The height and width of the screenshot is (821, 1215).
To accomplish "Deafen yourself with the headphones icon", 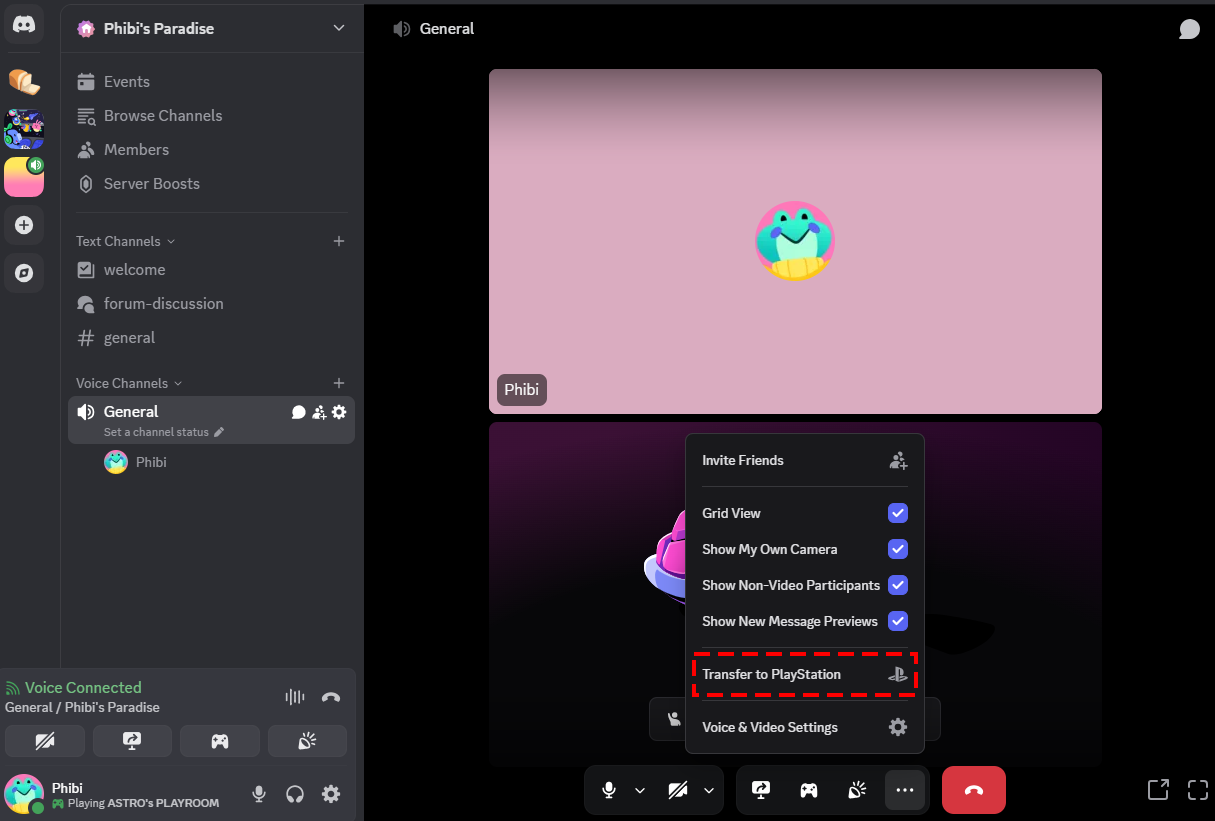I will point(294,794).
